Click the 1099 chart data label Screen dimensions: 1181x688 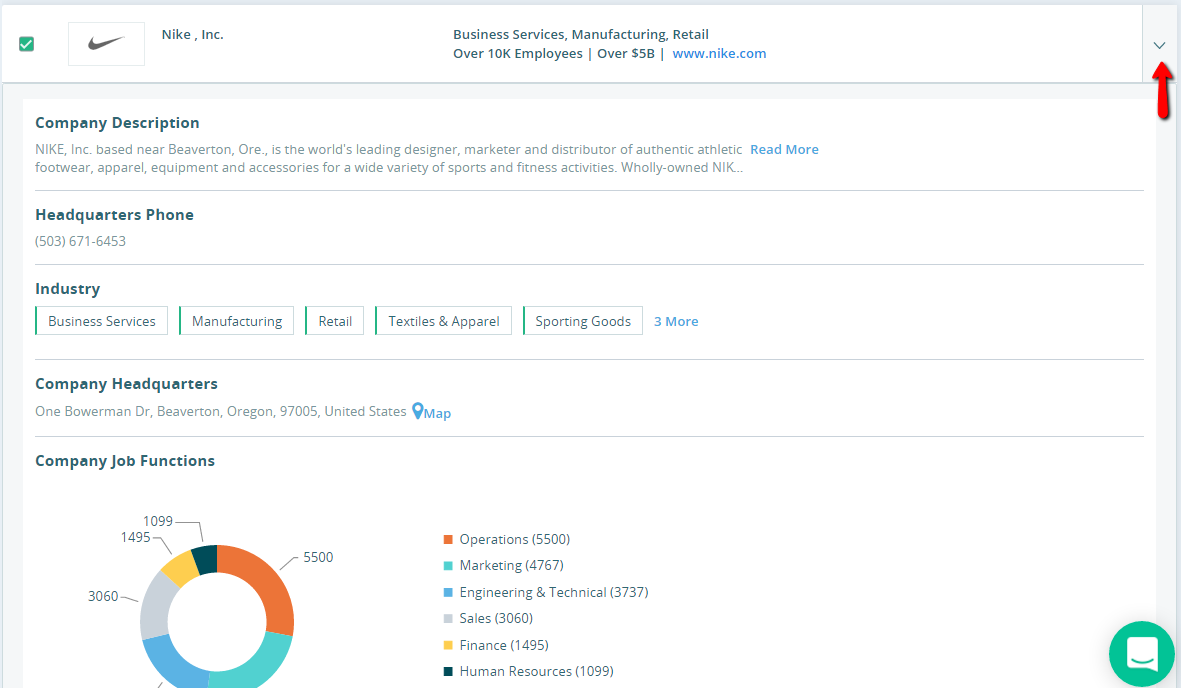click(x=158, y=521)
